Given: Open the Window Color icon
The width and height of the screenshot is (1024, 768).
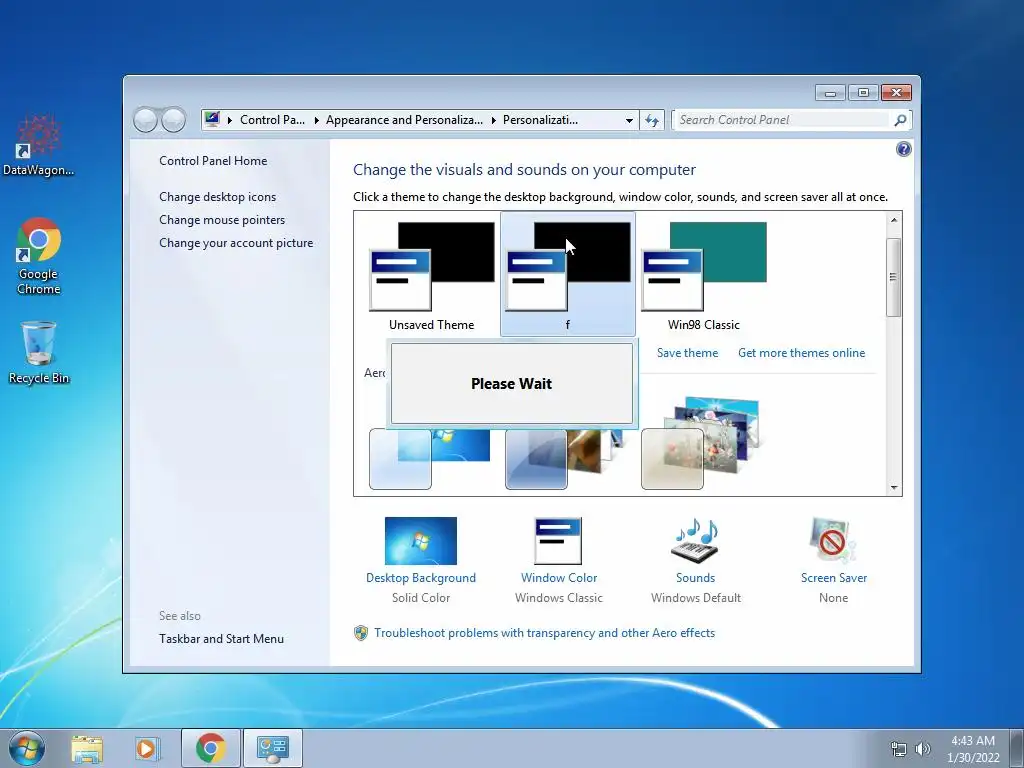Looking at the screenshot, I should tap(558, 541).
